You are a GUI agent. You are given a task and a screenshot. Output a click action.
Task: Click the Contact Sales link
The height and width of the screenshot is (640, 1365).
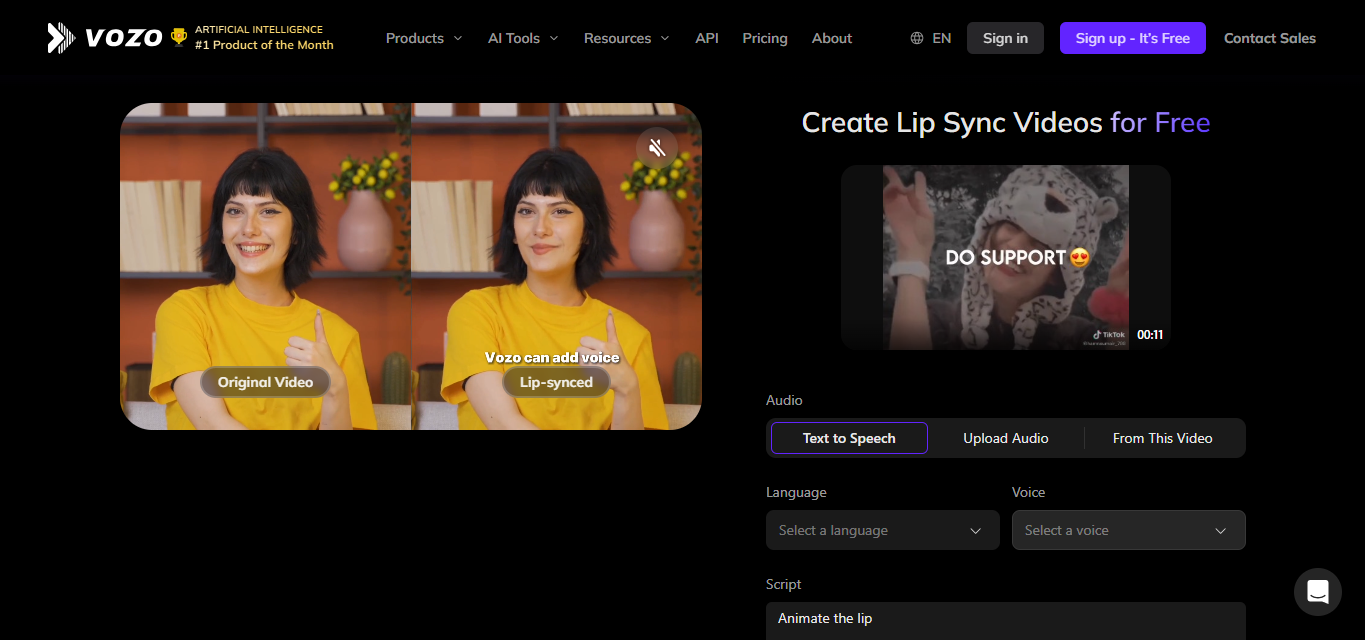(1269, 37)
